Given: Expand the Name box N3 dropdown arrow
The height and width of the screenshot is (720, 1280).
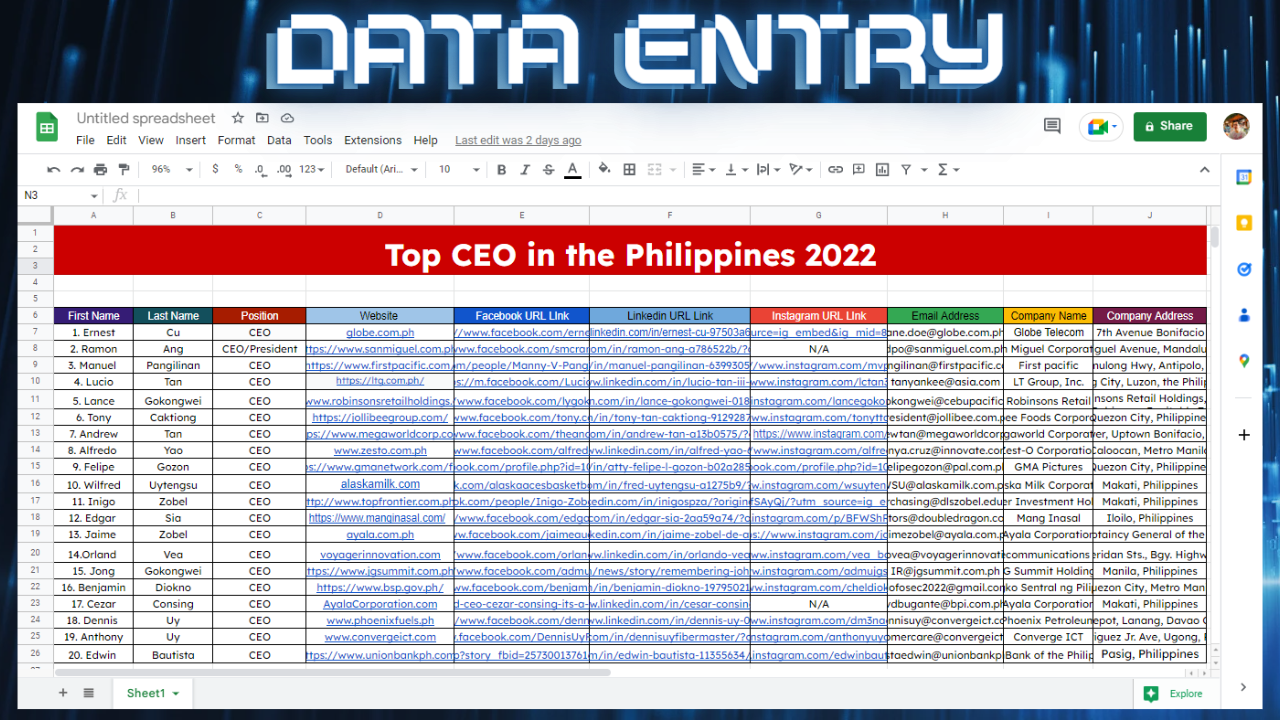Looking at the screenshot, I should point(95,196).
